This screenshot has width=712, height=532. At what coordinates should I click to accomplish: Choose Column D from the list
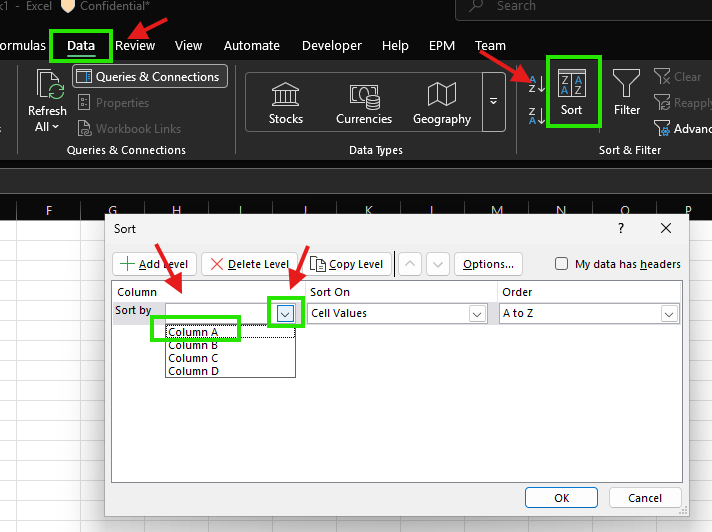pos(230,371)
